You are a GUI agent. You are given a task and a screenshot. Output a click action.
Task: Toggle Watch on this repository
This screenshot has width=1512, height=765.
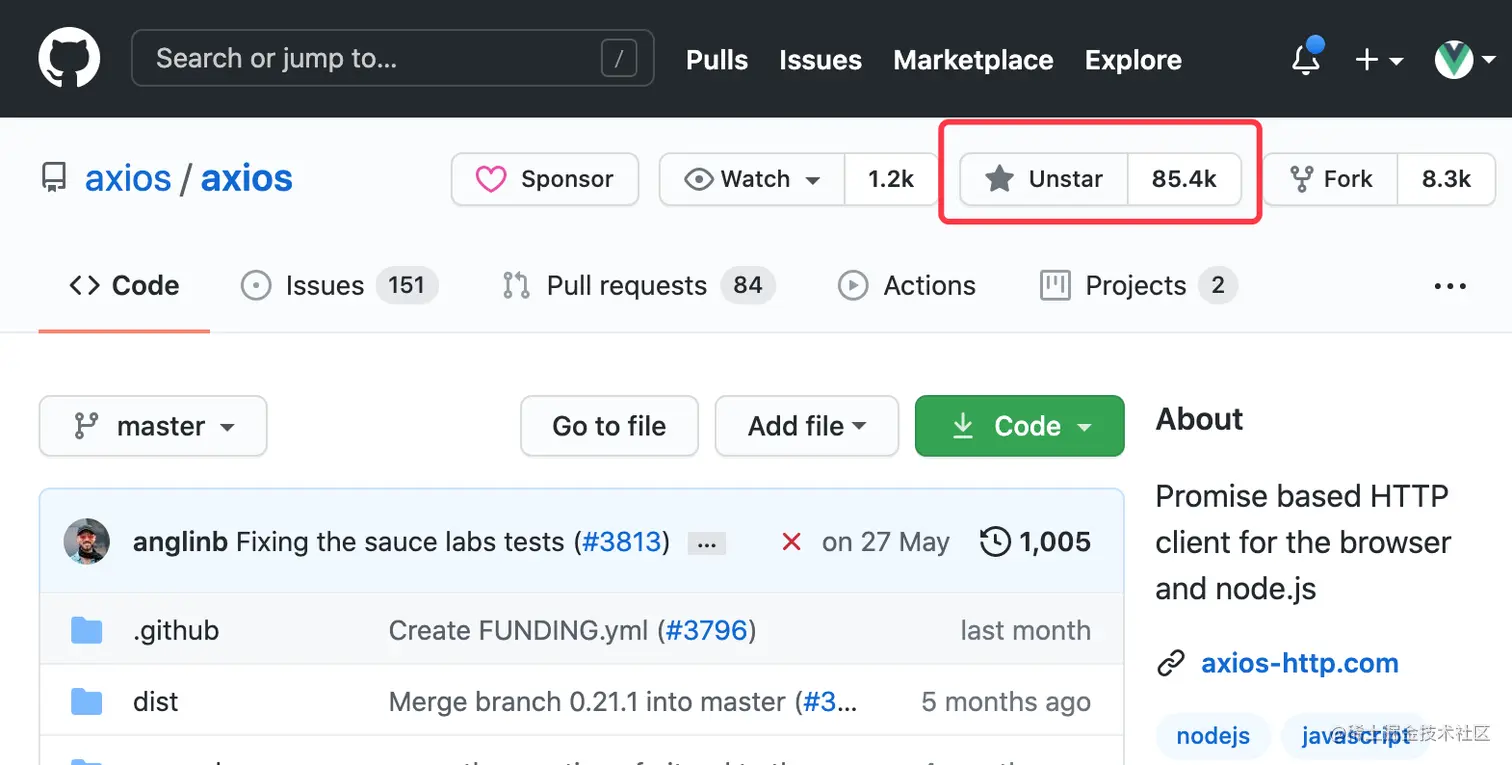pyautogui.click(x=752, y=179)
